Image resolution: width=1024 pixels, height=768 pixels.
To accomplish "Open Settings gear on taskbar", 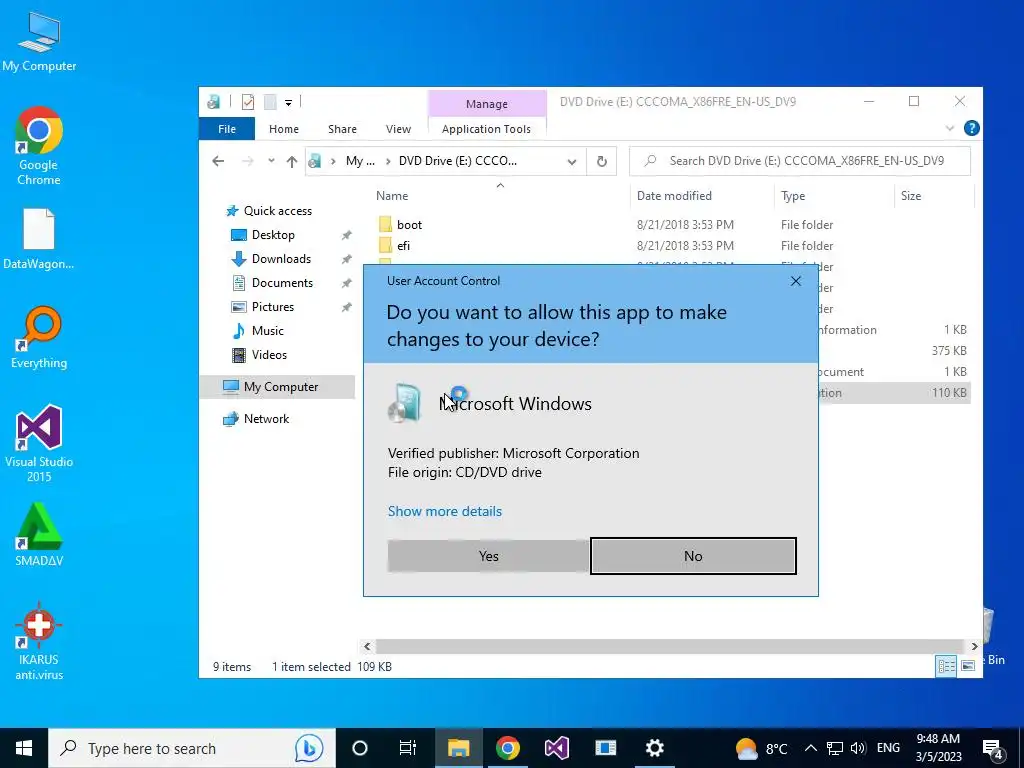I will click(654, 748).
